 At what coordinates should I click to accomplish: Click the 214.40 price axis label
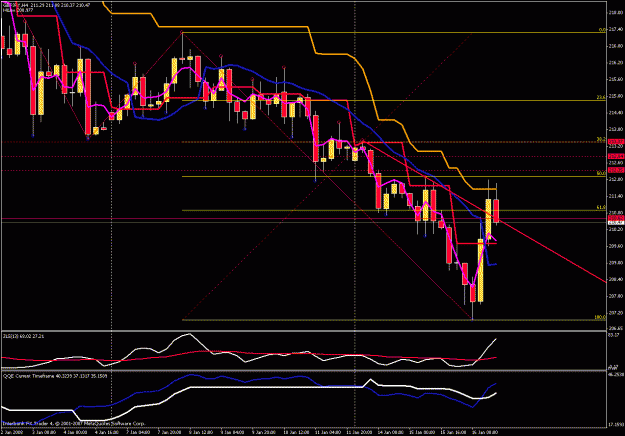pos(616,113)
